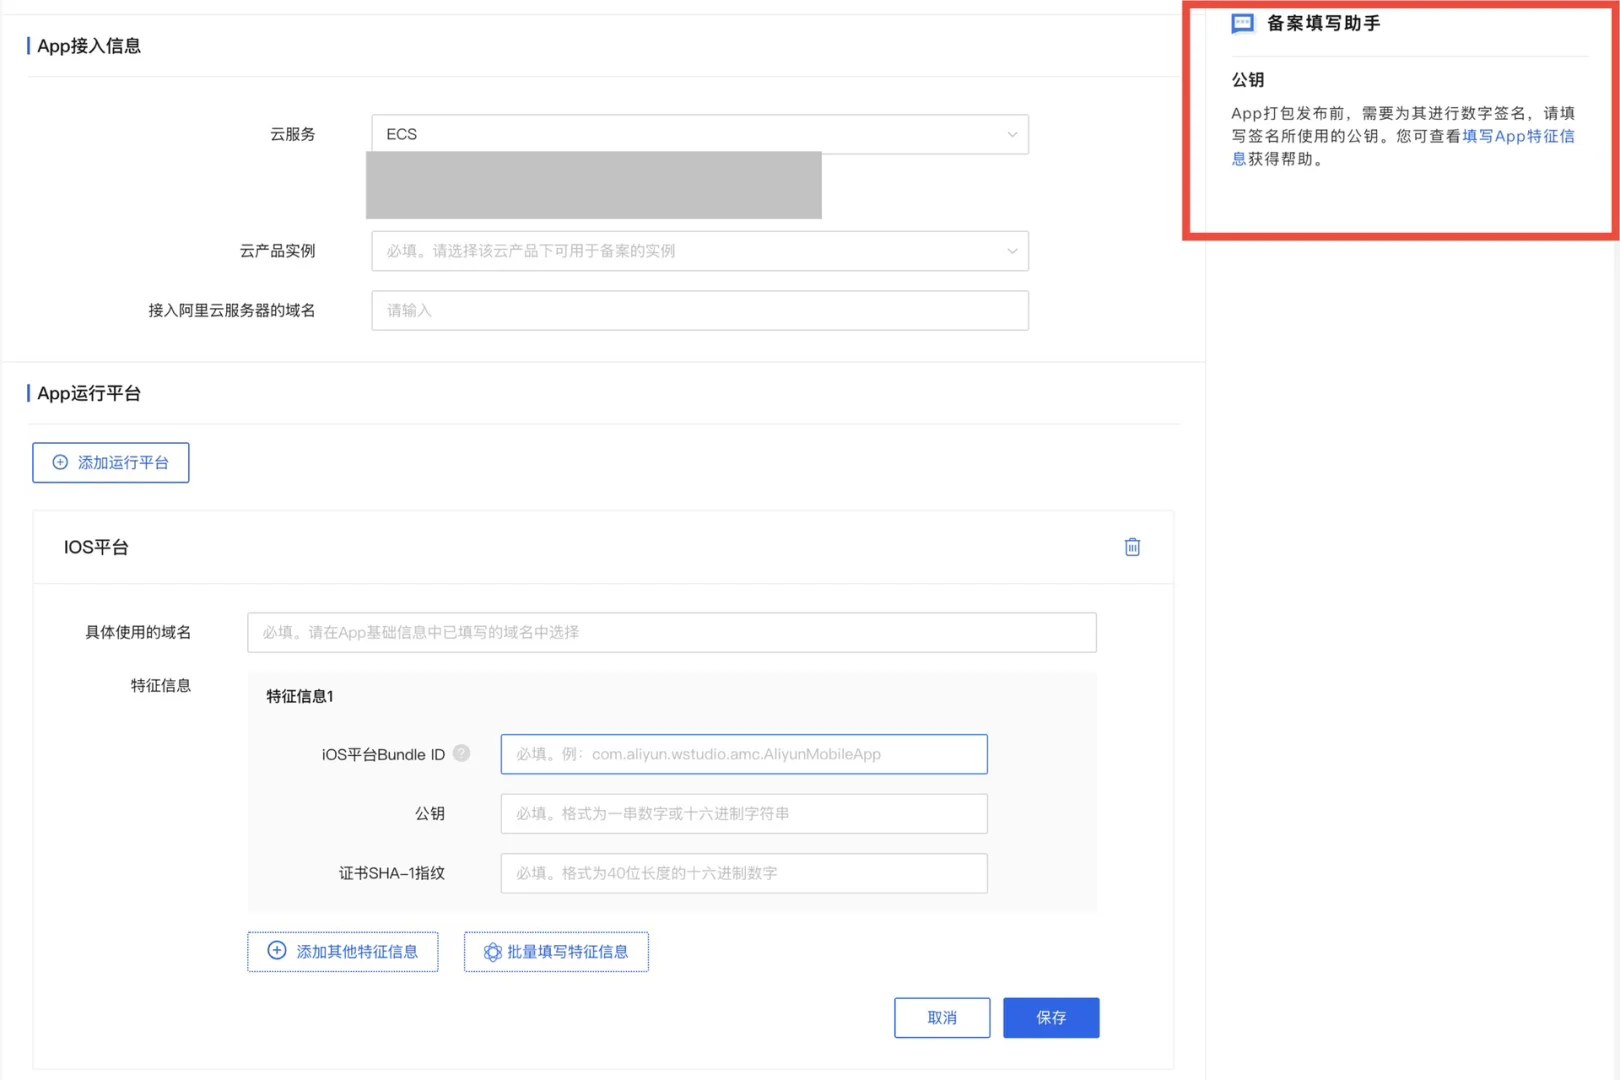The width and height of the screenshot is (1620, 1080).
Task: Click the iOS平台Bundle ID input field
Action: click(x=743, y=753)
